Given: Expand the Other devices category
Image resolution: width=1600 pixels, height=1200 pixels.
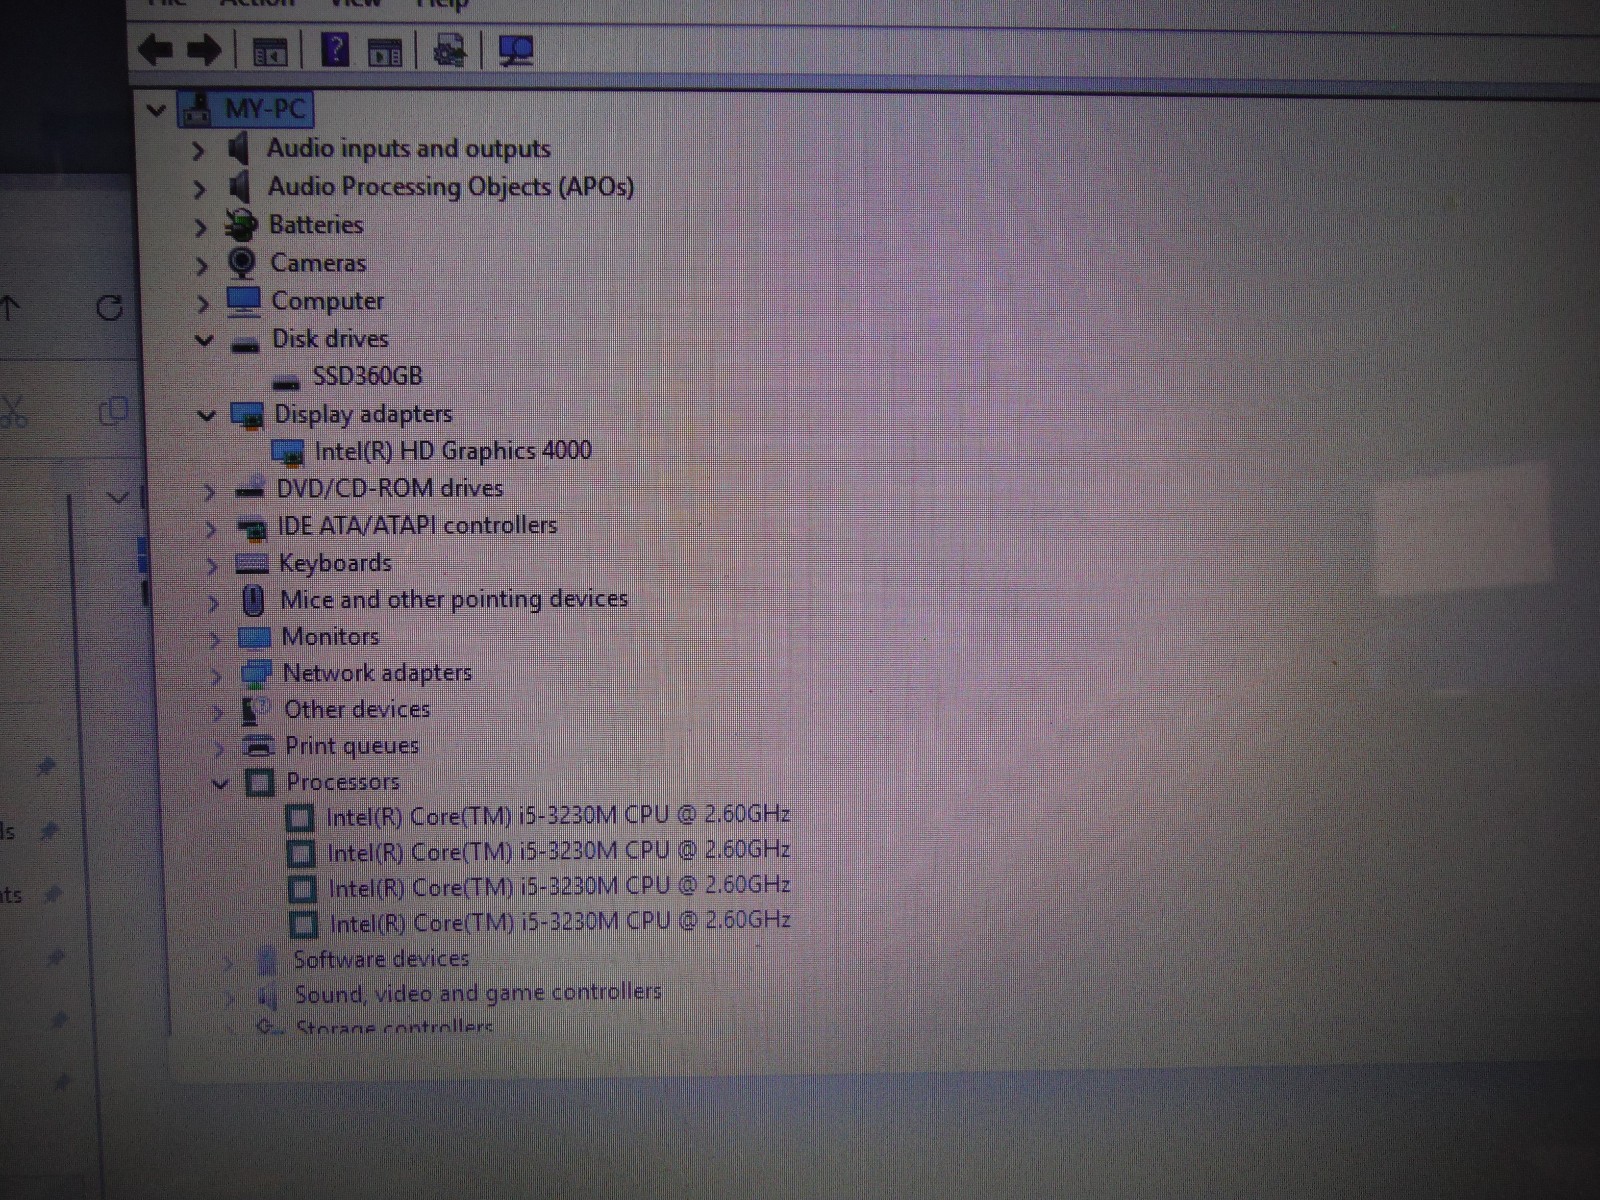Looking at the screenshot, I should pos(217,712).
